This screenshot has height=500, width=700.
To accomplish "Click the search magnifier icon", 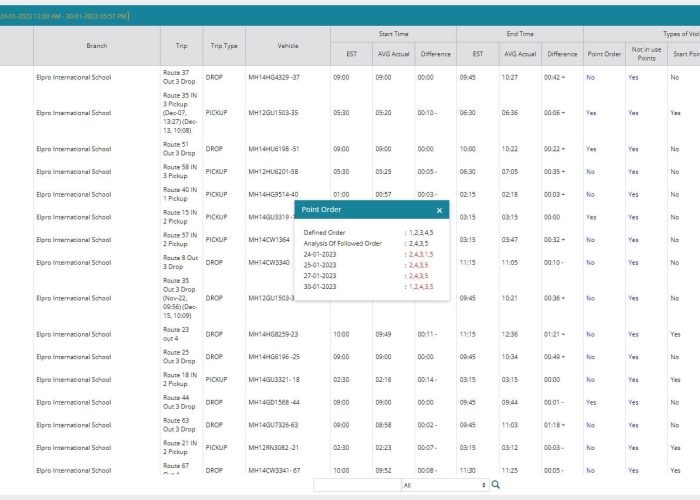I will (x=496, y=485).
